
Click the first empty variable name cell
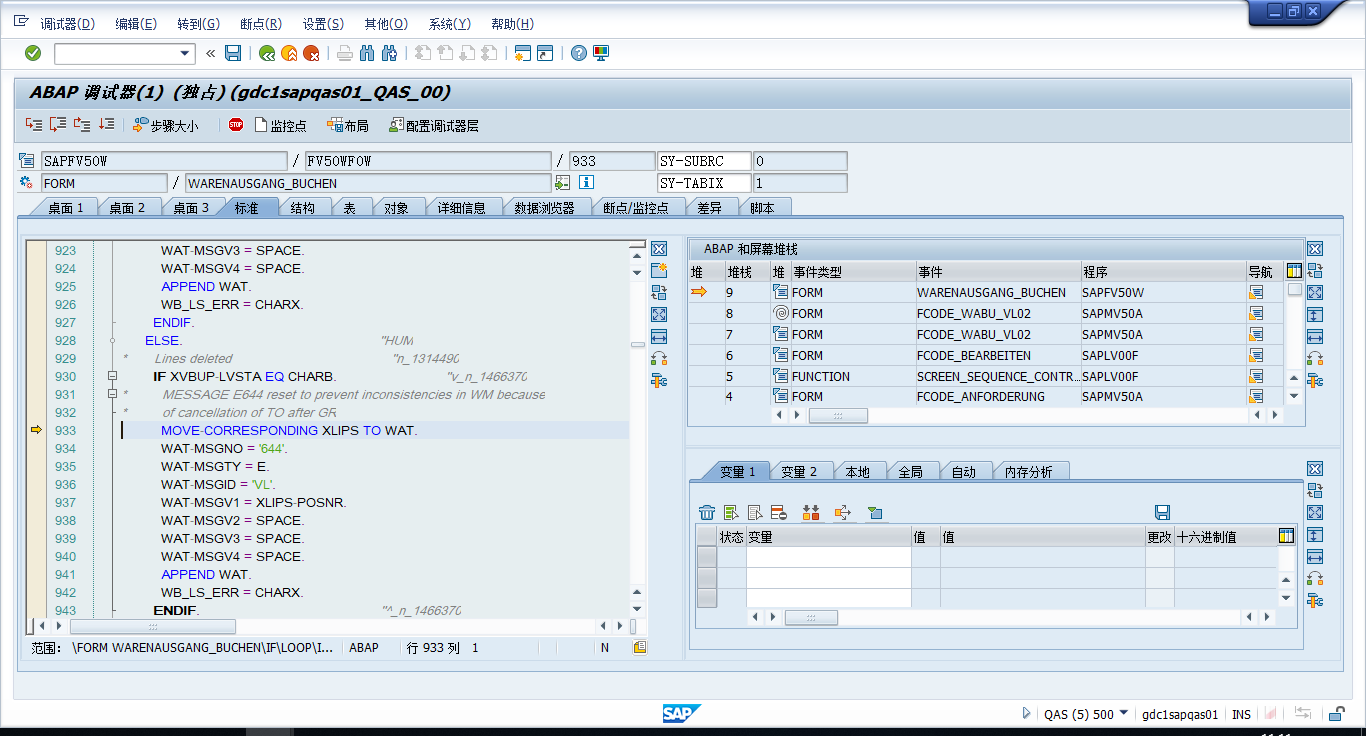click(x=828, y=556)
